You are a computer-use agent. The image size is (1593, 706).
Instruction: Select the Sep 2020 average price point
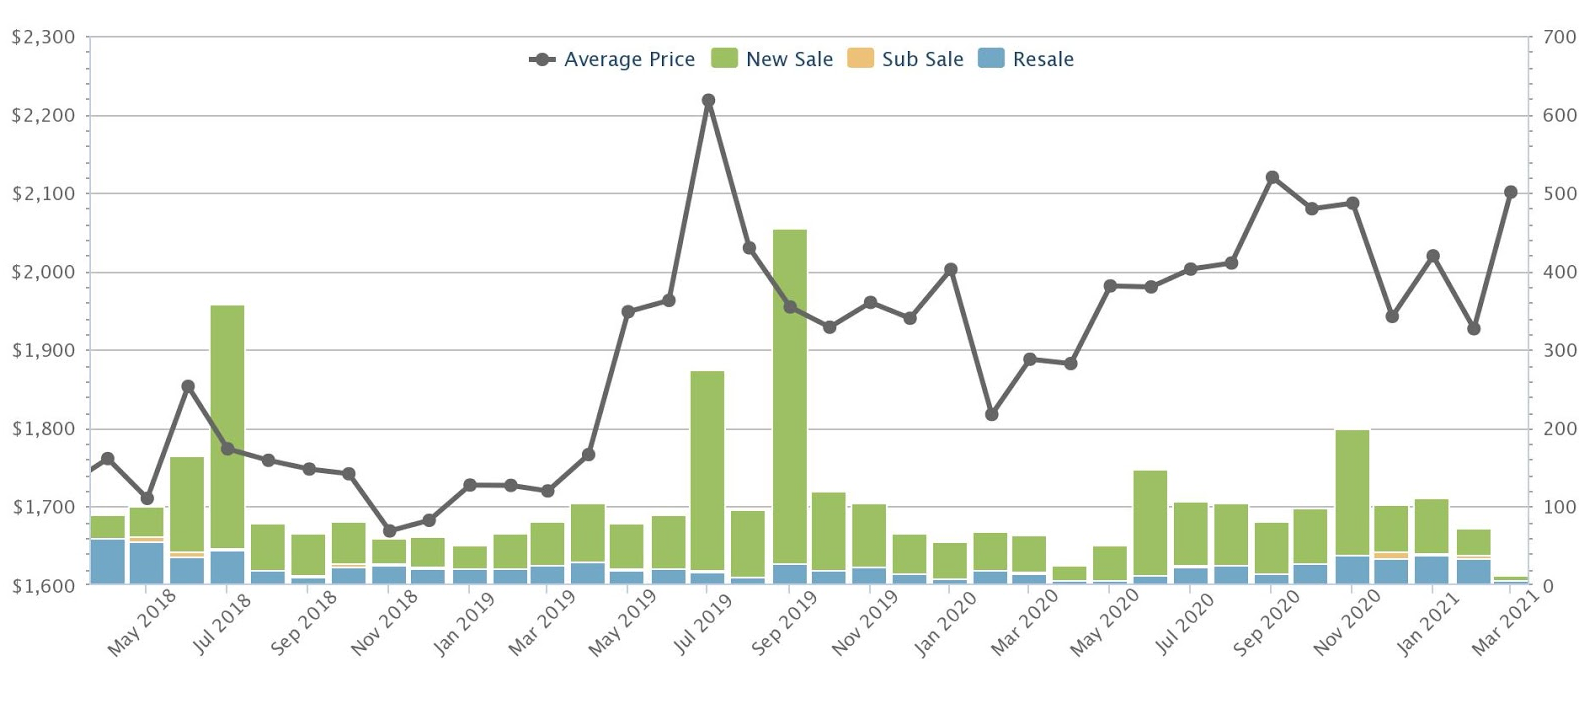(x=1272, y=177)
